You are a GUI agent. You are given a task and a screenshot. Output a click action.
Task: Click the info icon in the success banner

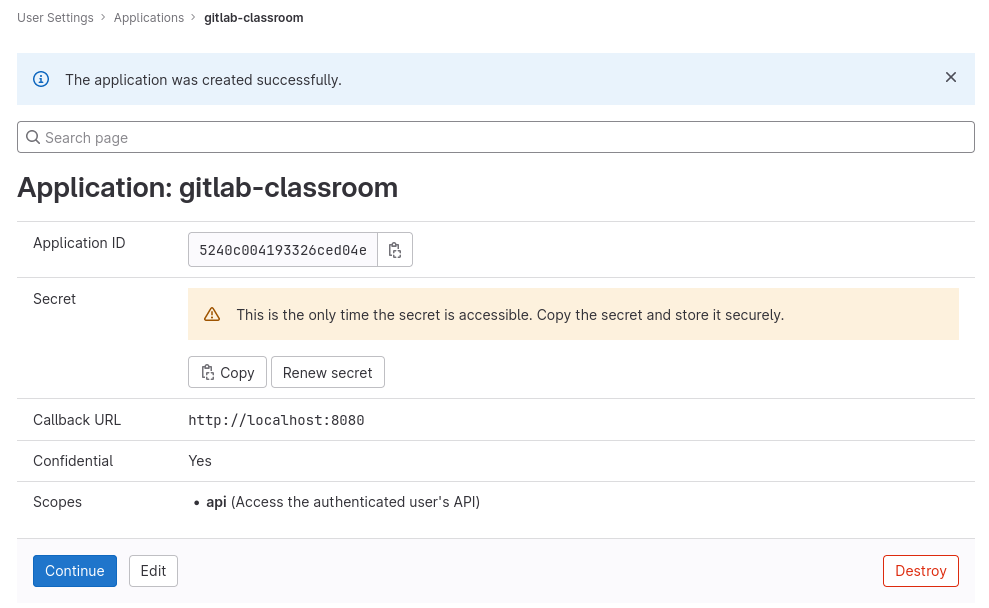coord(40,78)
